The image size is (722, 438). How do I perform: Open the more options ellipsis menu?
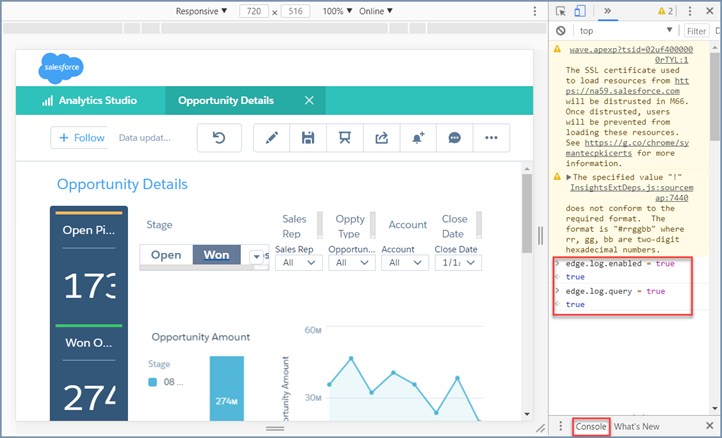tap(491, 138)
